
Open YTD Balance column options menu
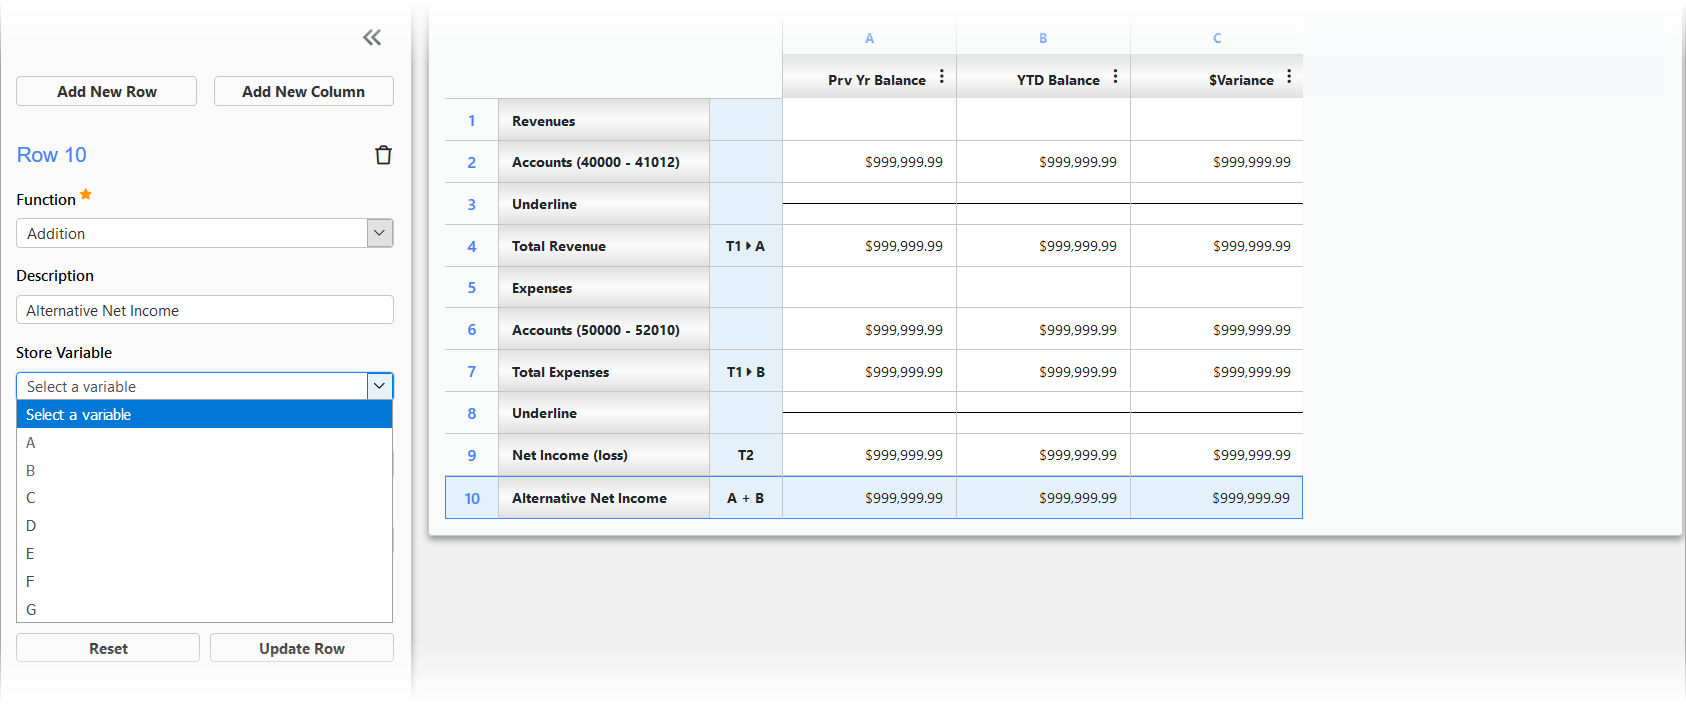click(x=1116, y=77)
